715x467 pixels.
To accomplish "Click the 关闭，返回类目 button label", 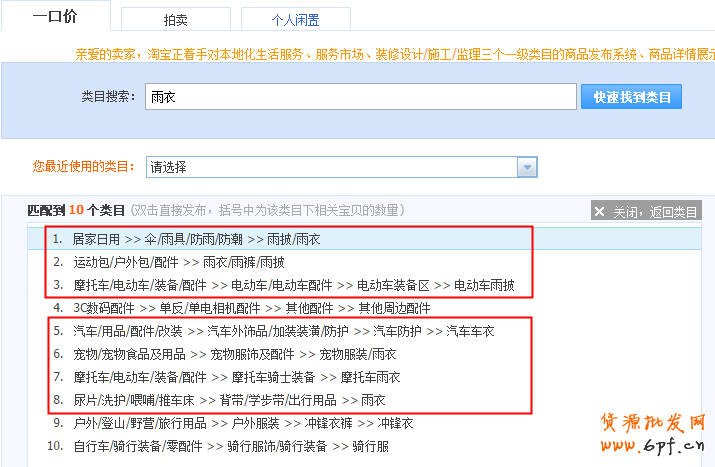I will coord(655,211).
